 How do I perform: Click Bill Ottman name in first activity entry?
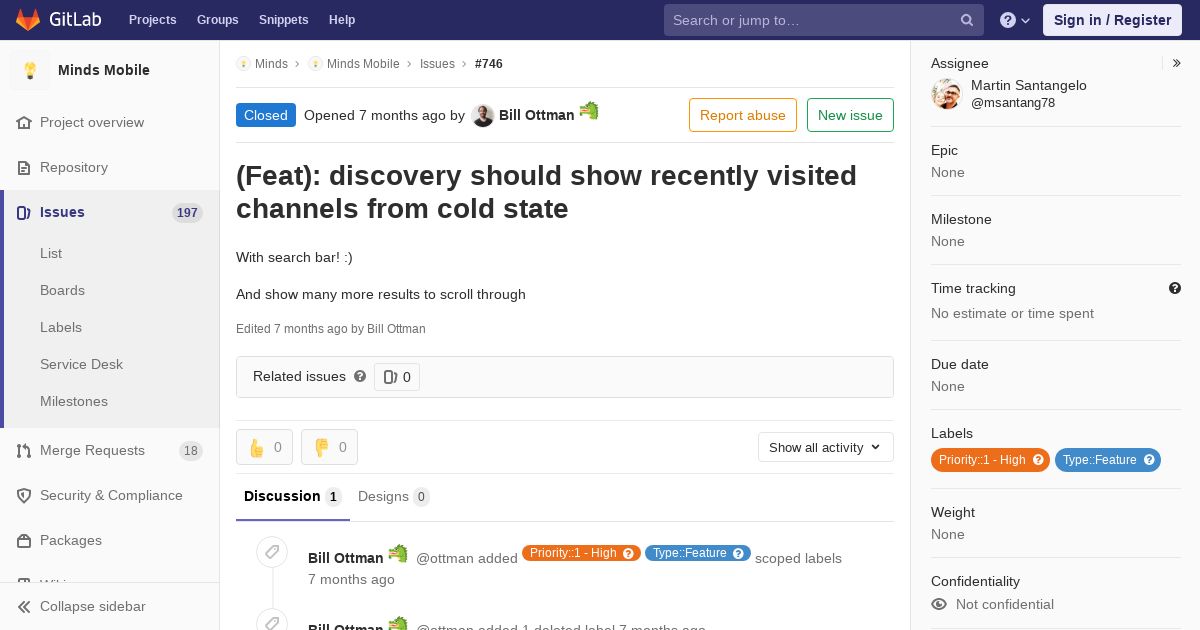tap(345, 558)
